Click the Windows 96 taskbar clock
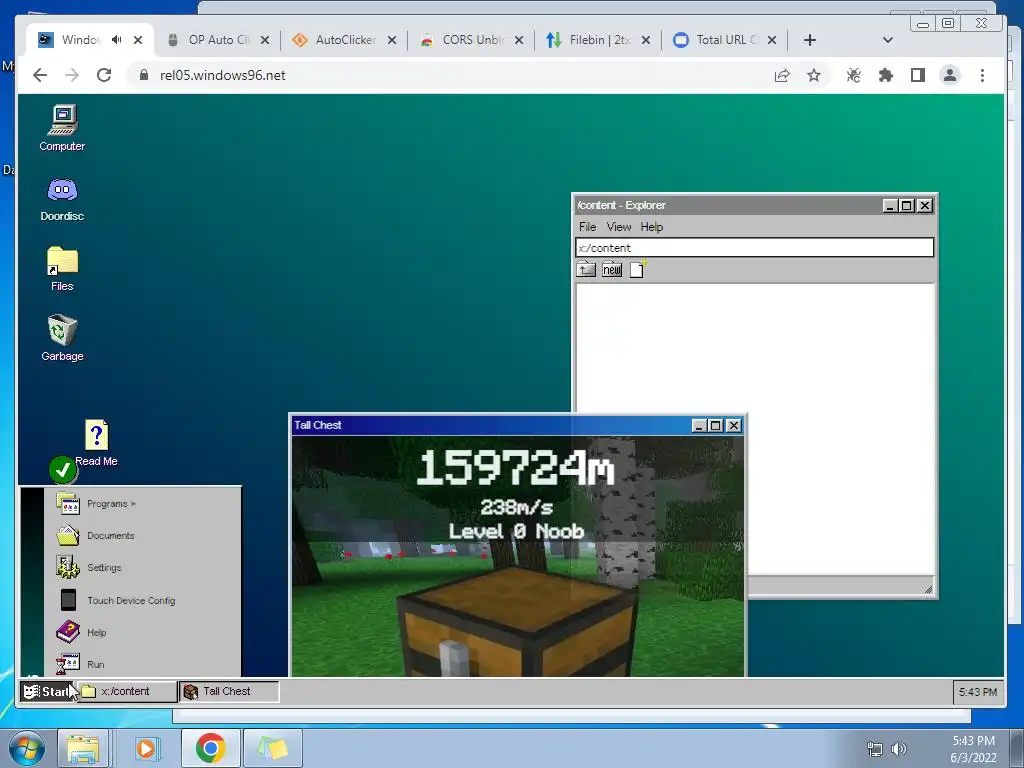The height and width of the screenshot is (768, 1024). [x=978, y=692]
